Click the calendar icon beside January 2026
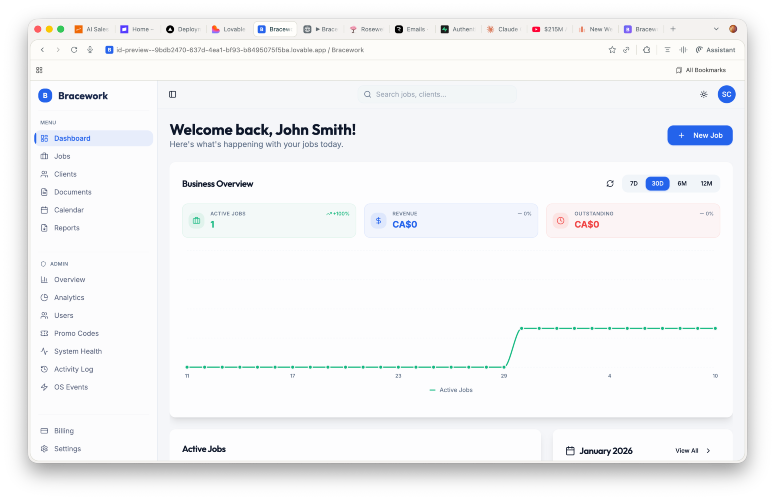The image size is (775, 500). point(570,451)
